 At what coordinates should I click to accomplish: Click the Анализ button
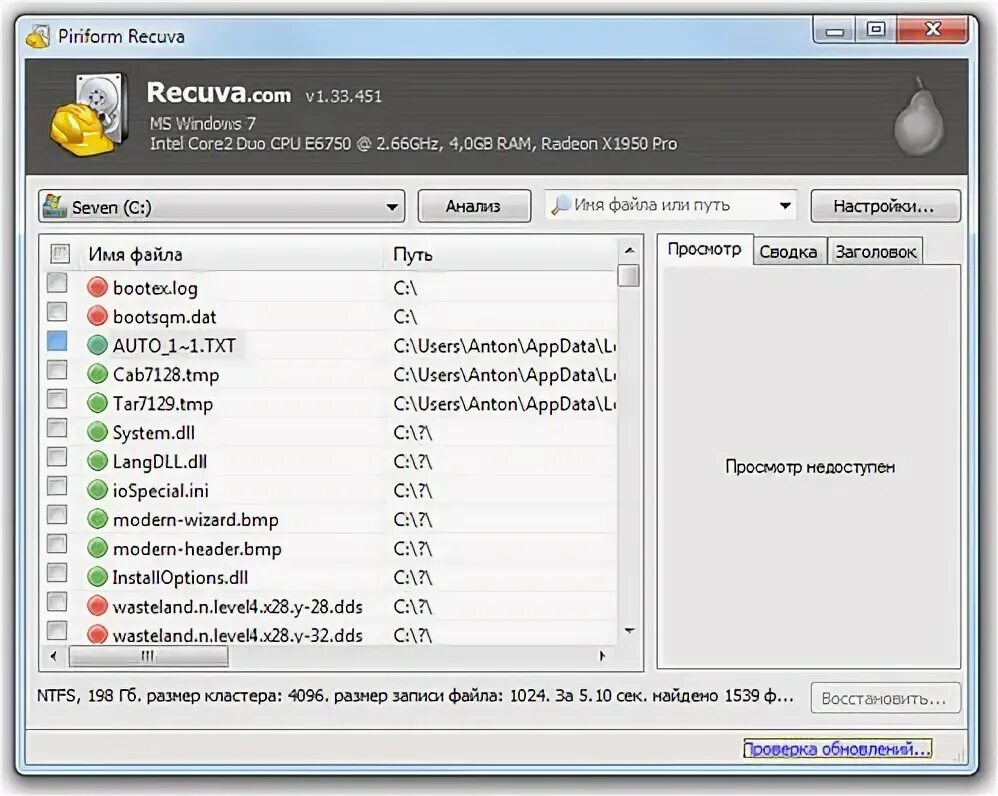[474, 206]
